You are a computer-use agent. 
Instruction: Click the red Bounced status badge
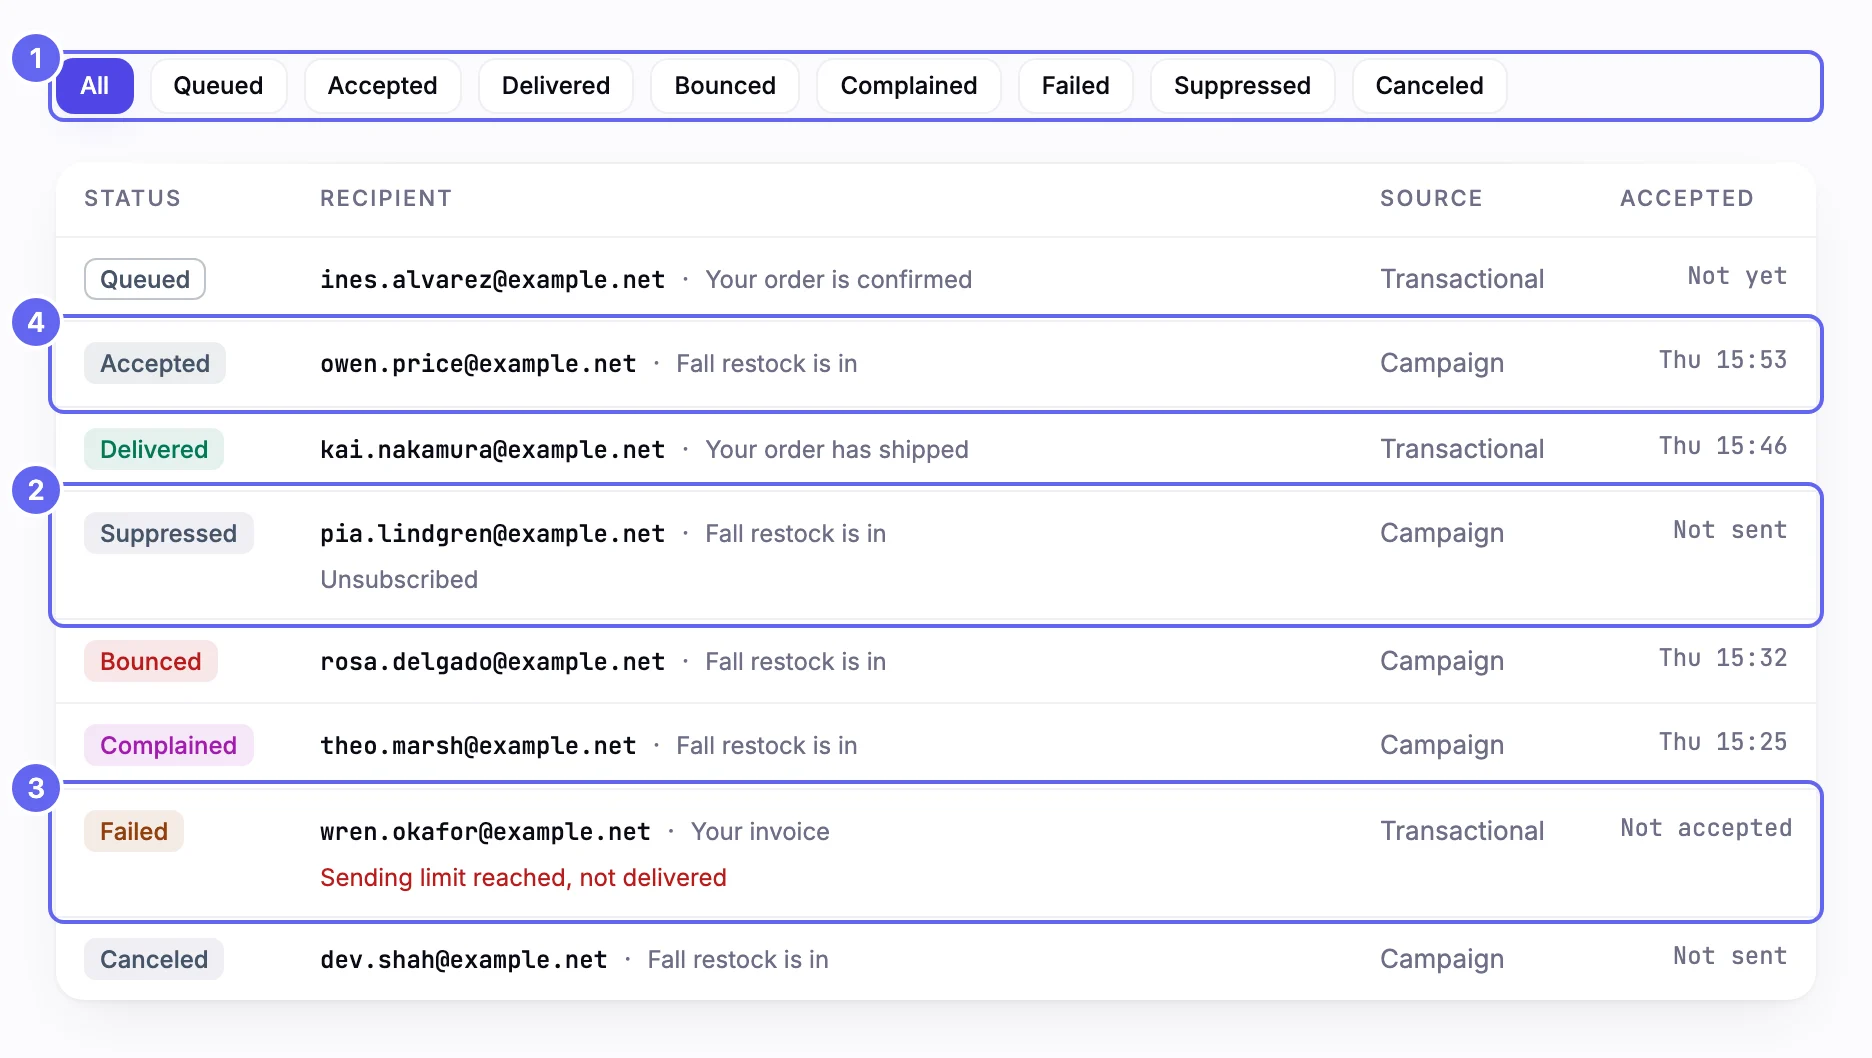(x=151, y=661)
